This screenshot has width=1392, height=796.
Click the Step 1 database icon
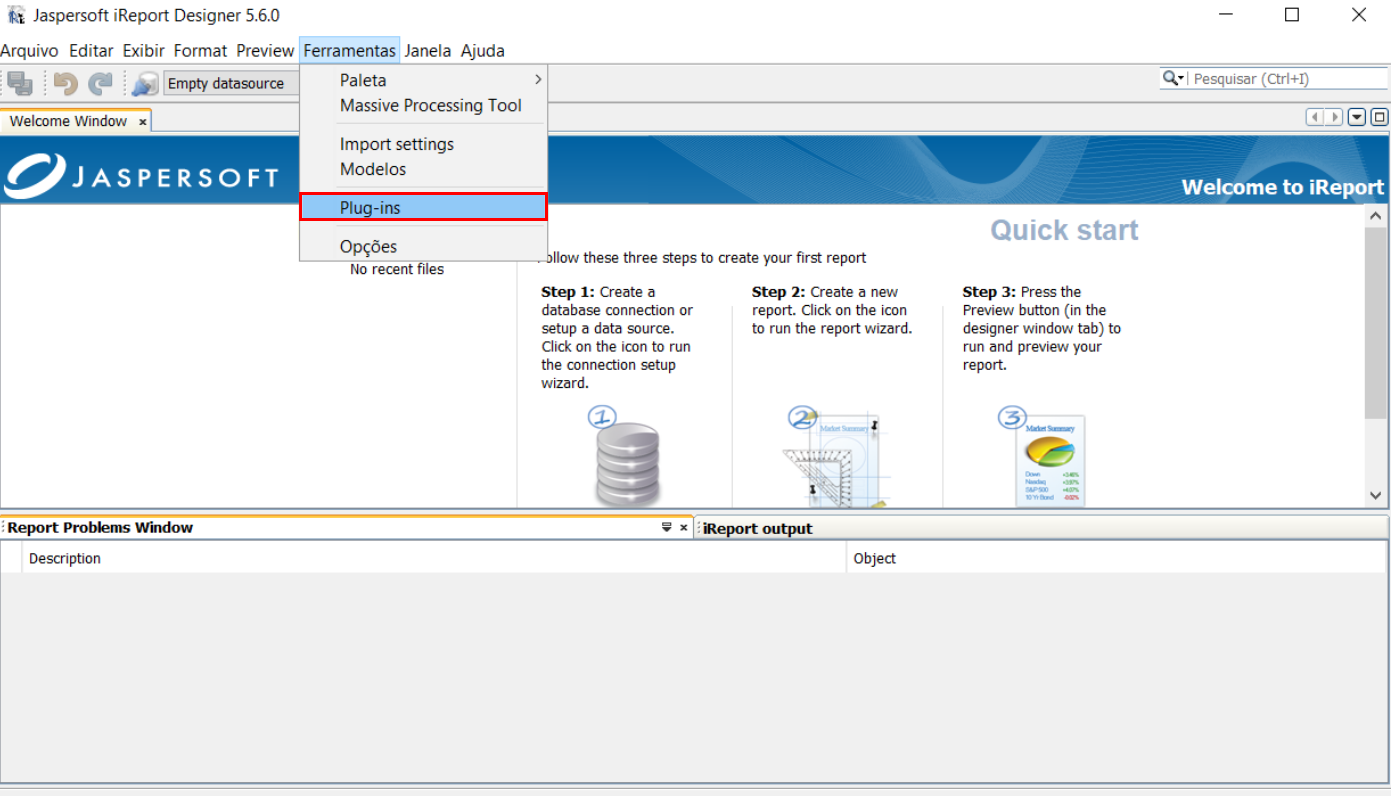click(x=626, y=456)
